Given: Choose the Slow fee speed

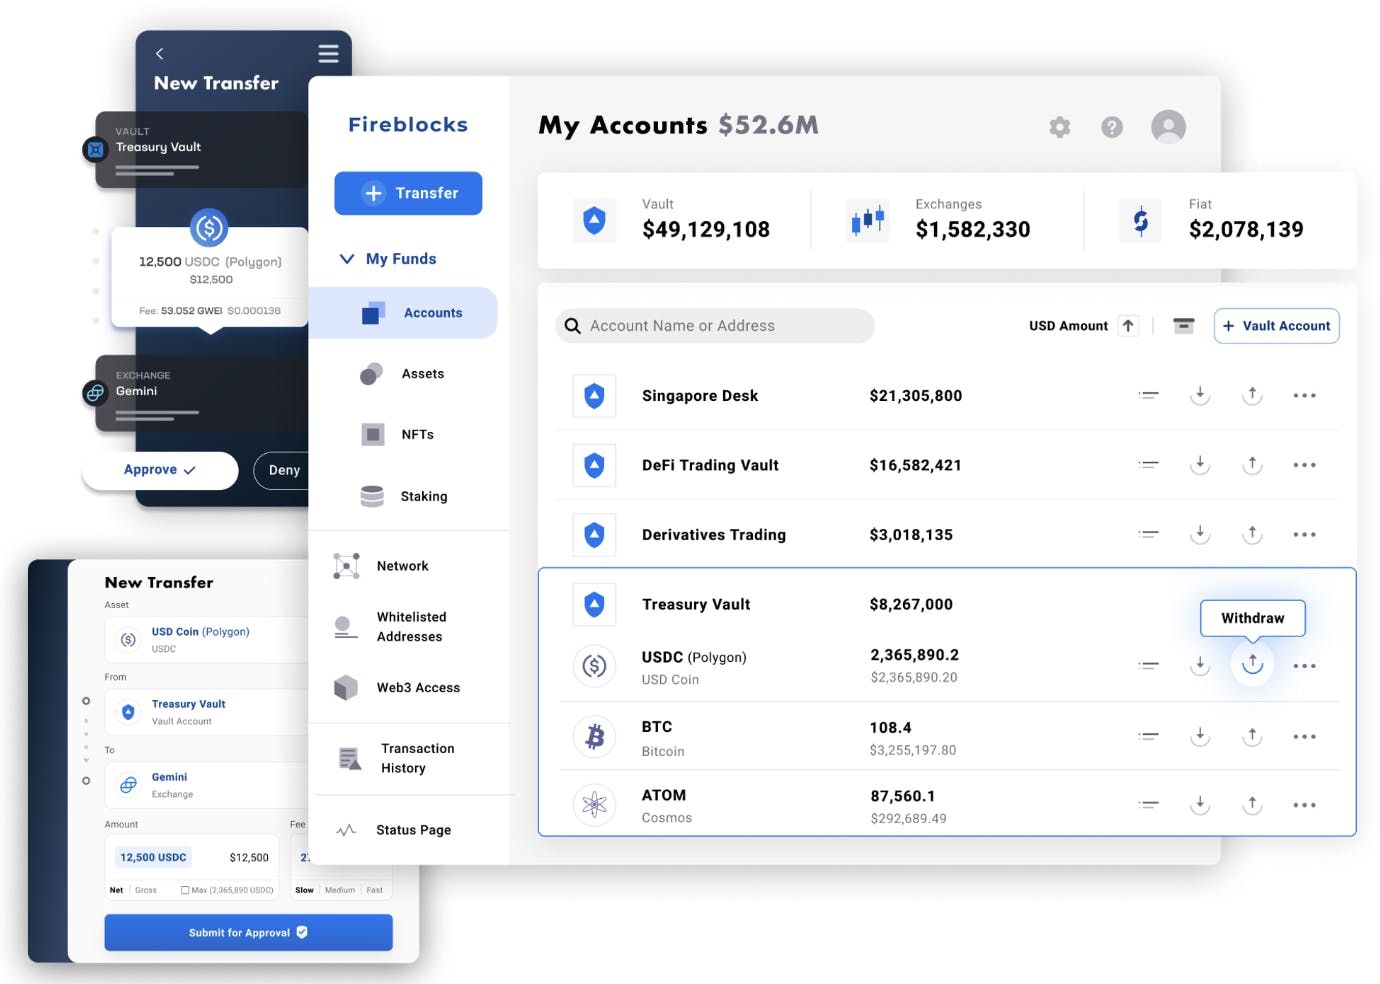Looking at the screenshot, I should pyautogui.click(x=305, y=890).
